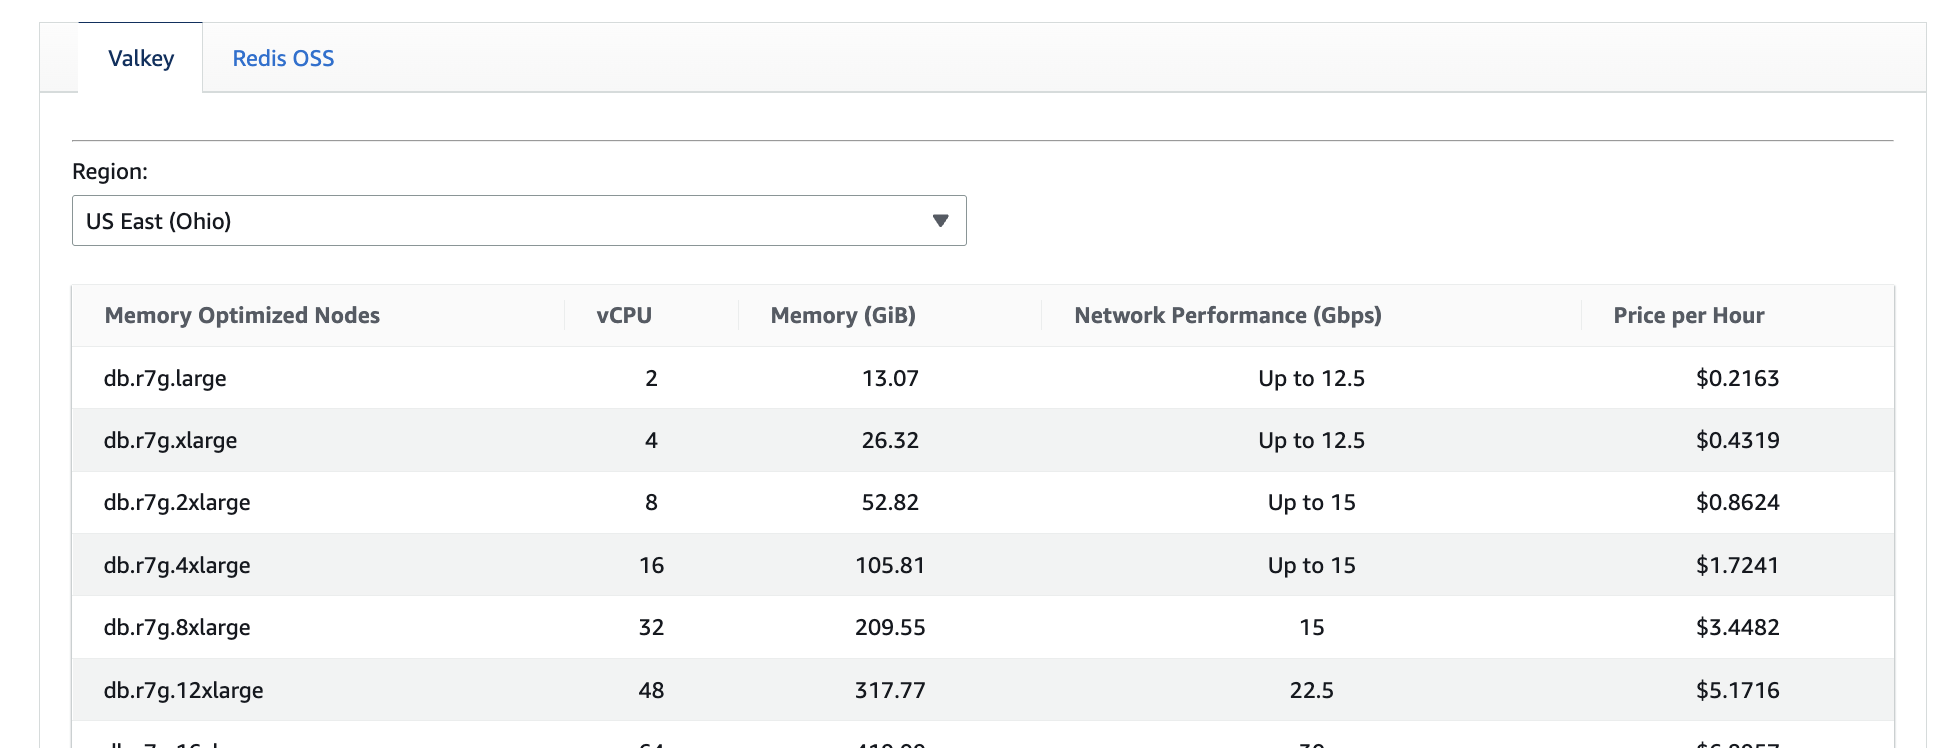
Task: Switch to the Redis OSS tab
Action: 283,59
